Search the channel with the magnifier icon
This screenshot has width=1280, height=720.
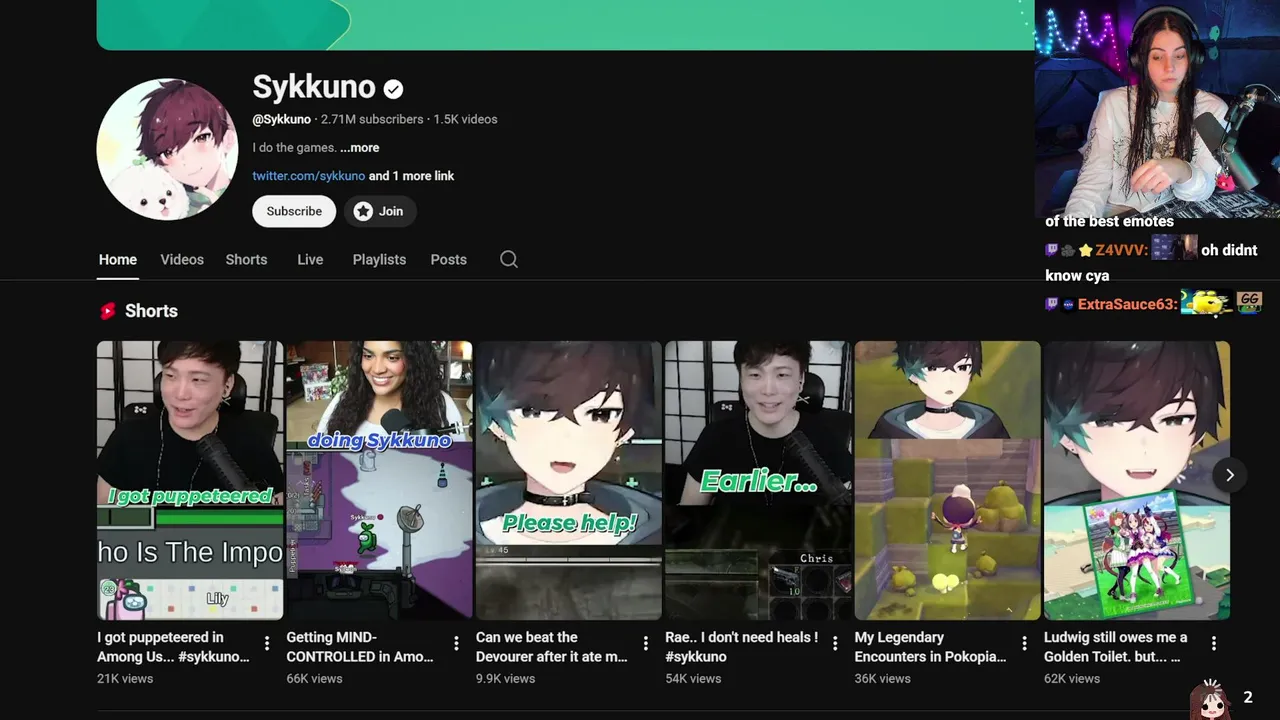point(509,259)
